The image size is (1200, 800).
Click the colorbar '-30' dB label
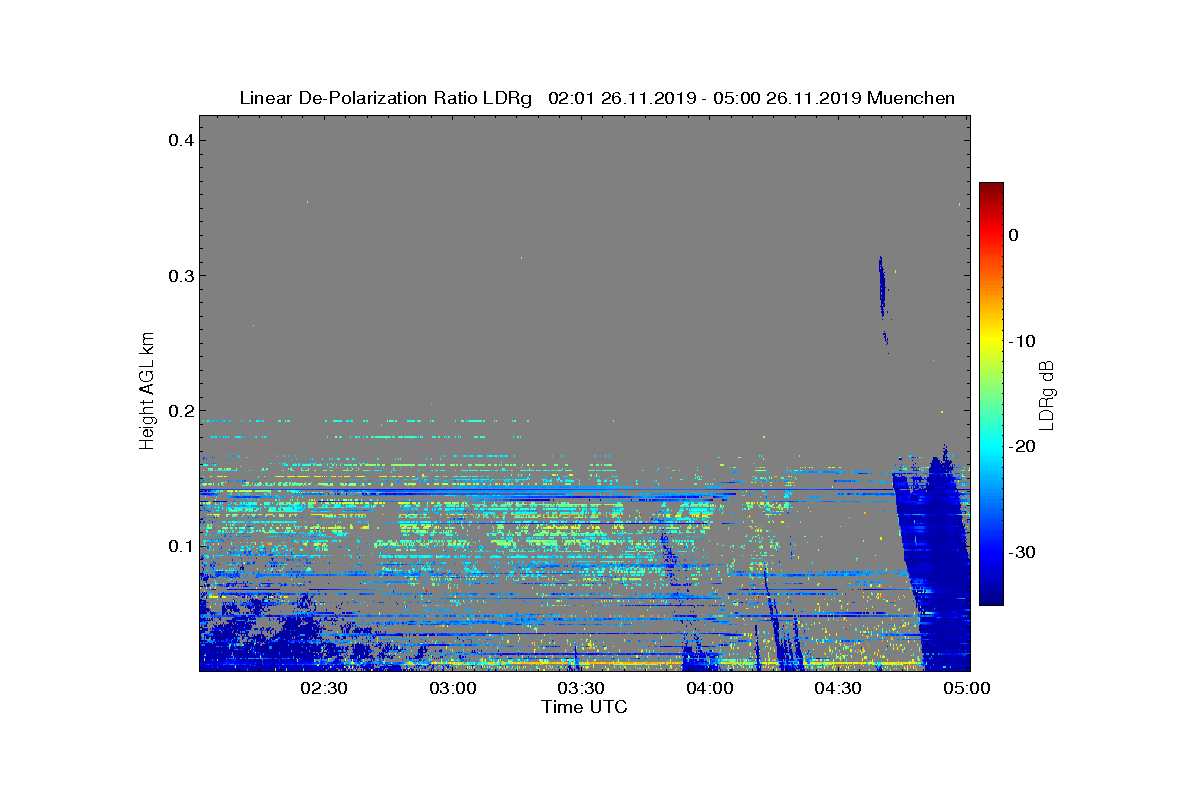click(1022, 553)
